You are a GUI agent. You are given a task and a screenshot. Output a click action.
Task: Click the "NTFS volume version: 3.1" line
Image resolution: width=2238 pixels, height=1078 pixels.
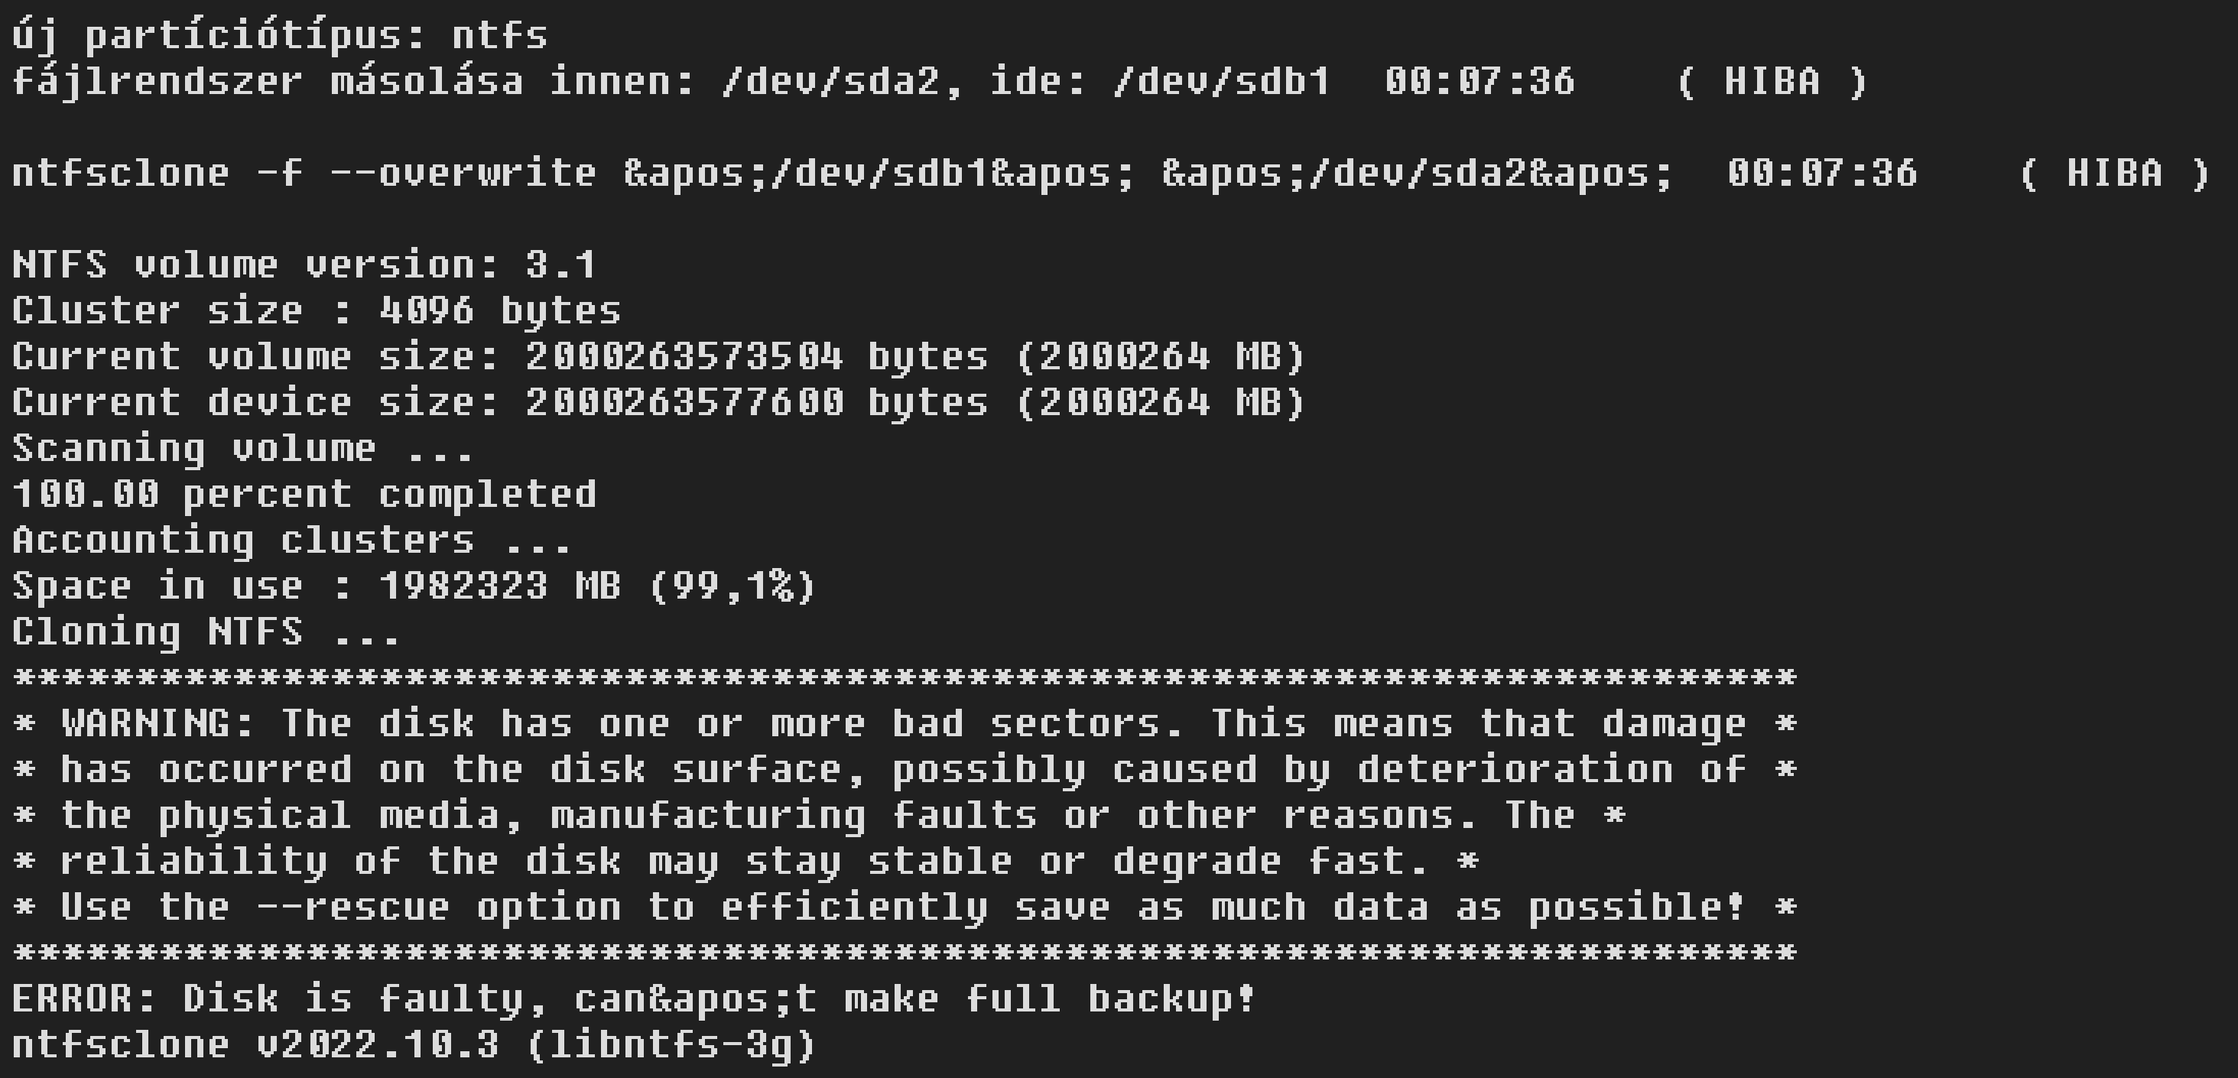pyautogui.click(x=304, y=266)
